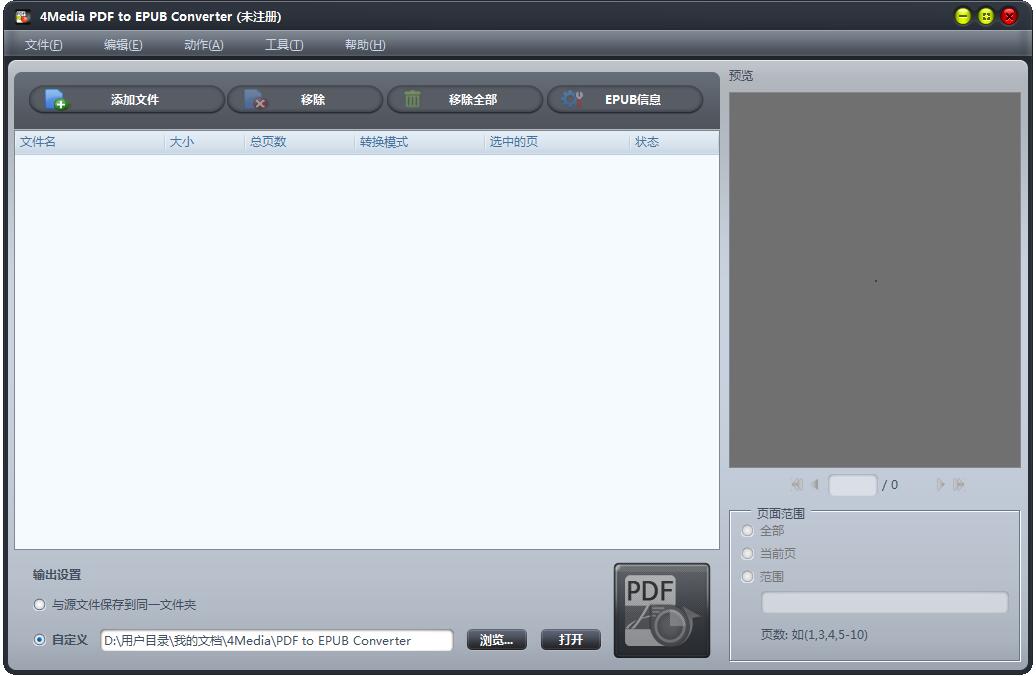Select the Custom (自定义) output radio button
Screen dimensions: 1036x676
[40, 640]
